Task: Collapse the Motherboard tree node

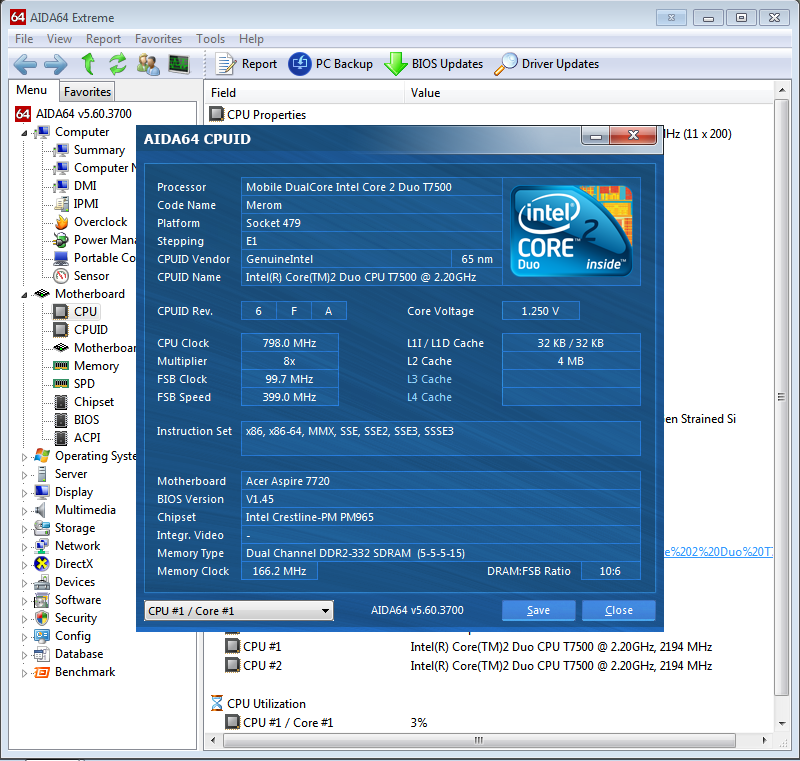Action: (24, 295)
